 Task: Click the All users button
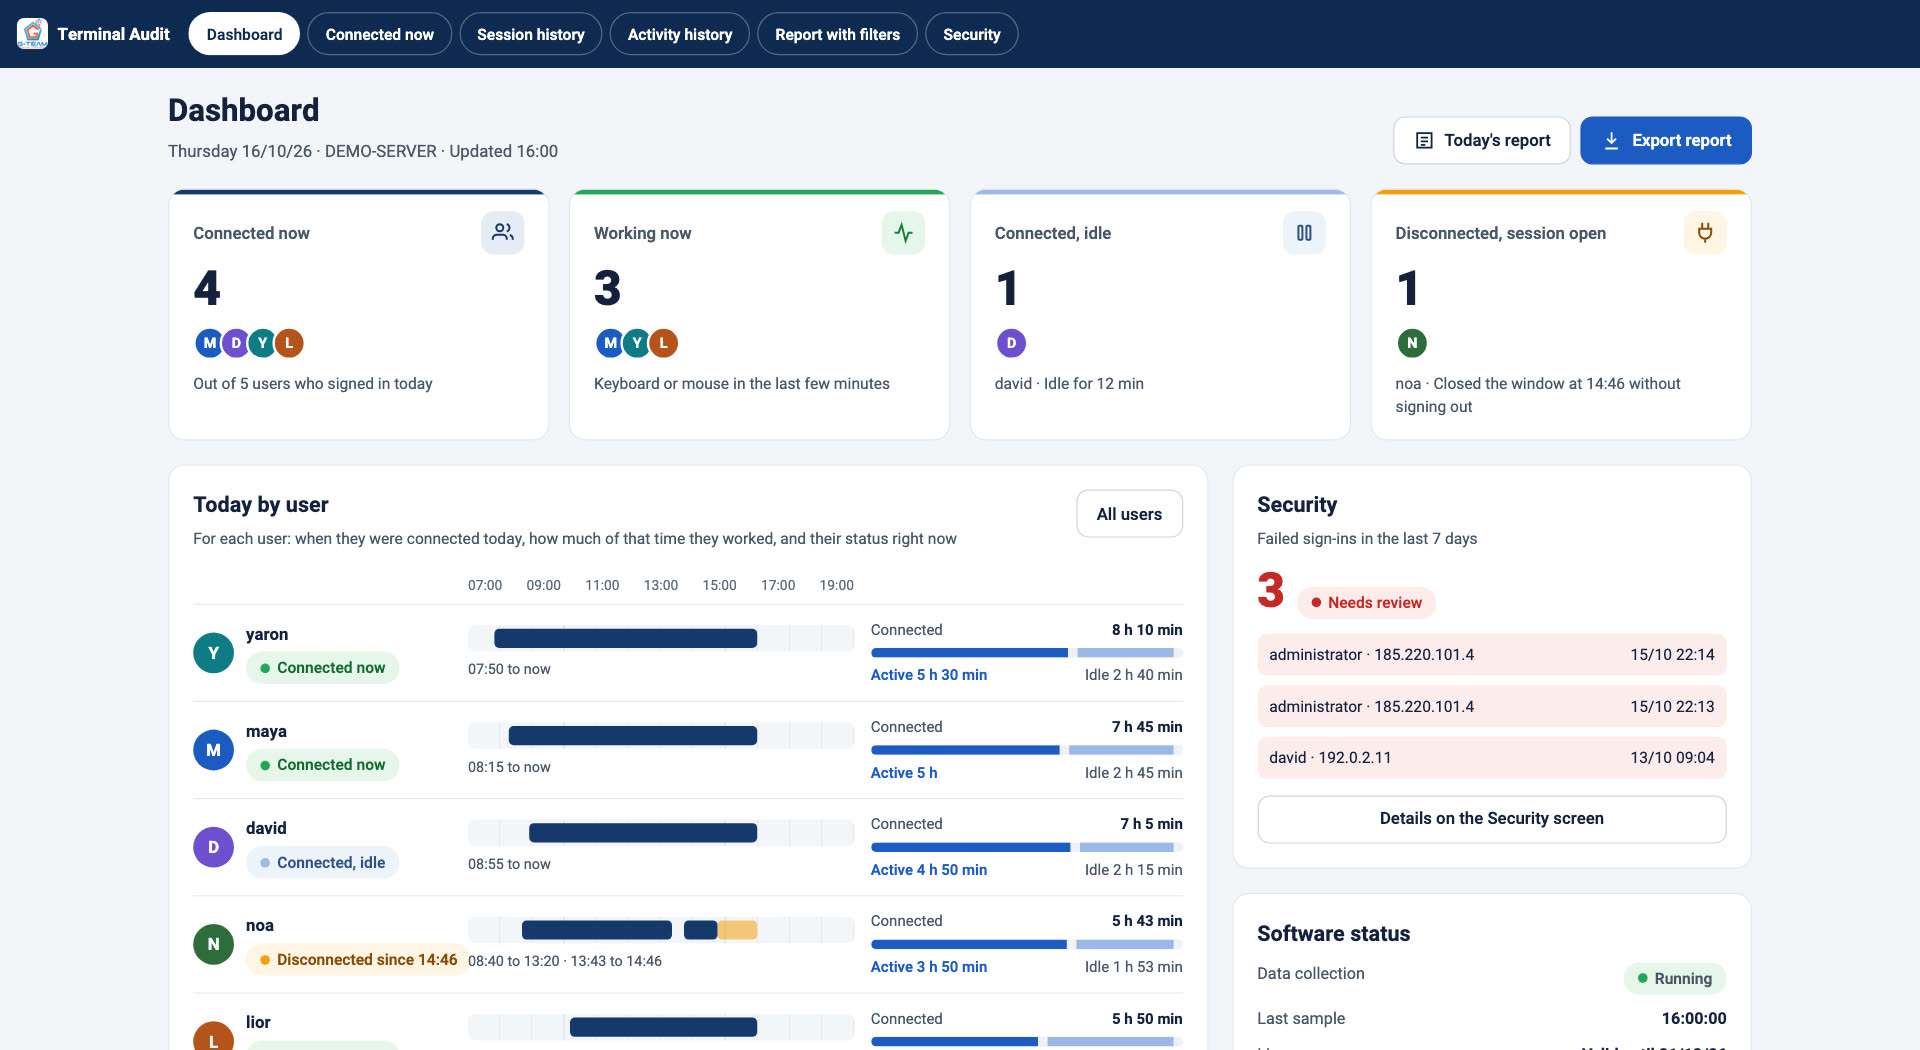coord(1129,514)
